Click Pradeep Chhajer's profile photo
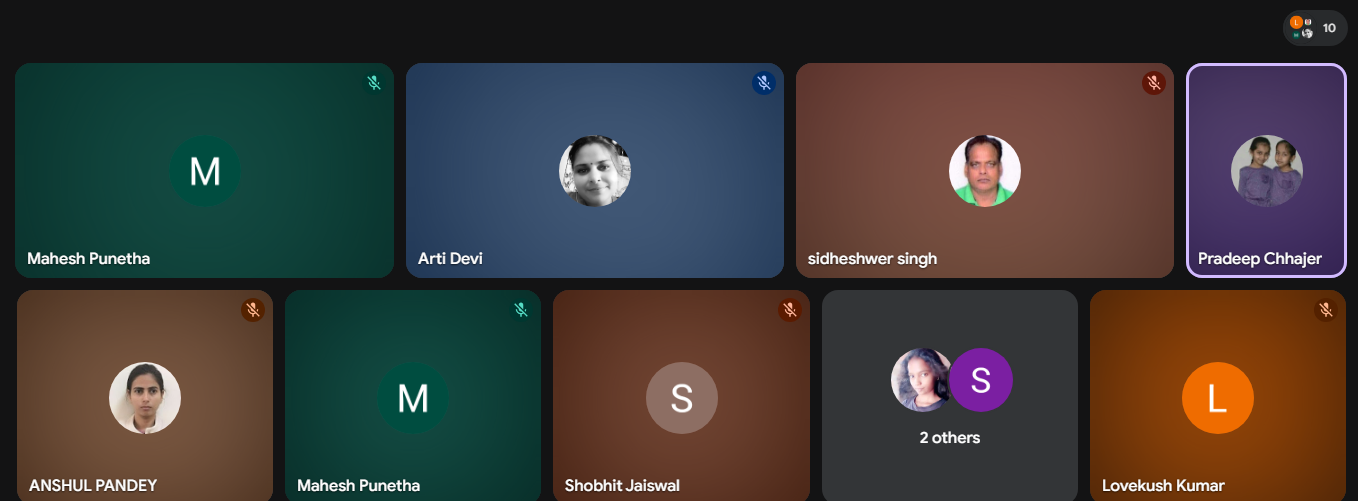The height and width of the screenshot is (501, 1358). pos(1266,171)
